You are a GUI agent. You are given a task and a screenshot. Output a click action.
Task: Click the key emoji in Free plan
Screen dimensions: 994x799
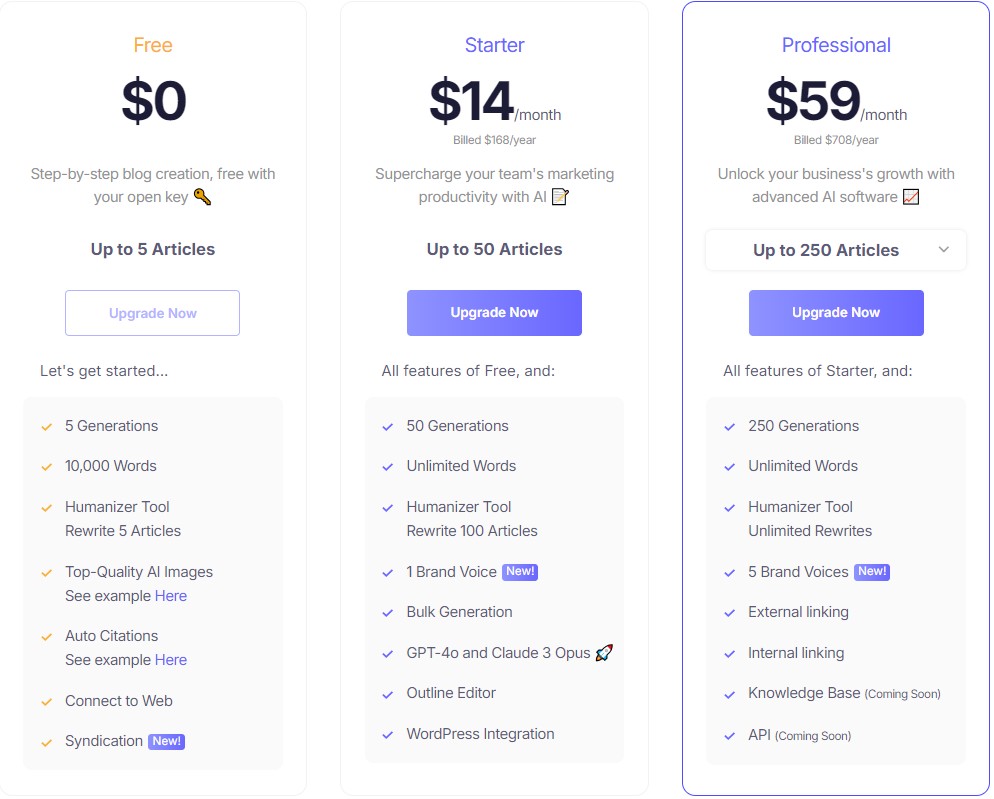tap(203, 197)
